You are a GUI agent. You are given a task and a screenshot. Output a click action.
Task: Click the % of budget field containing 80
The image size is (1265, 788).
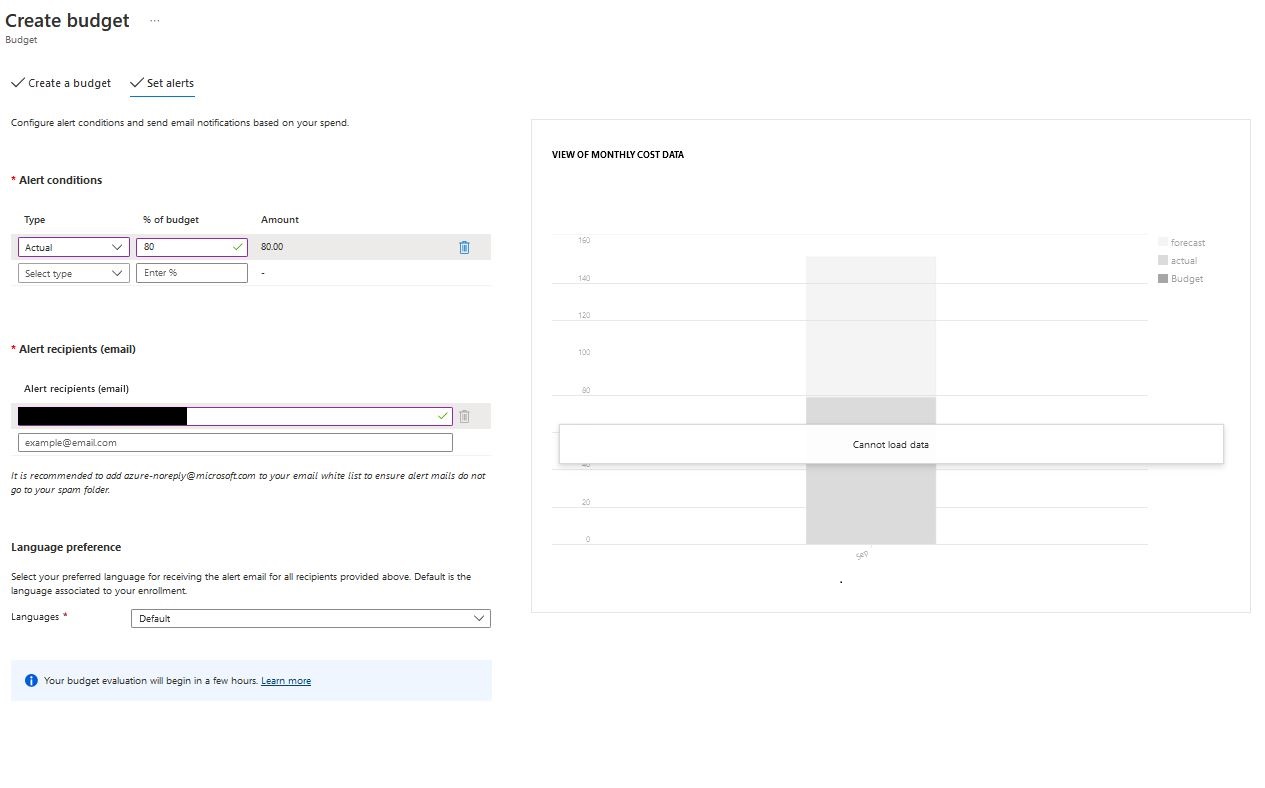pos(186,247)
